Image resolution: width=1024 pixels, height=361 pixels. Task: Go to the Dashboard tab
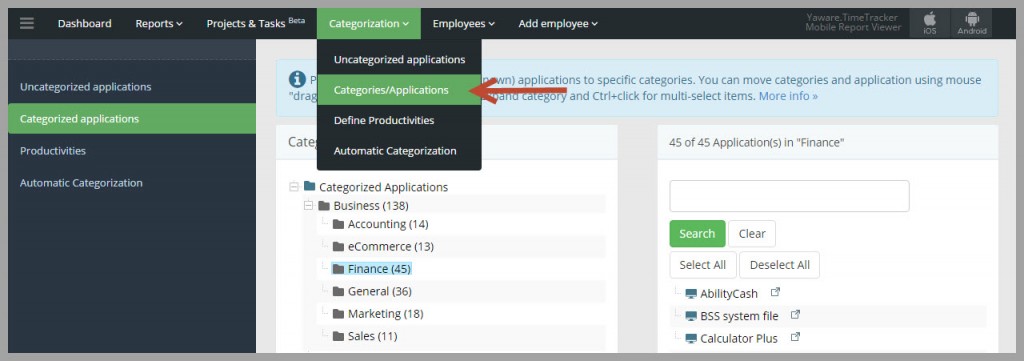pos(84,24)
